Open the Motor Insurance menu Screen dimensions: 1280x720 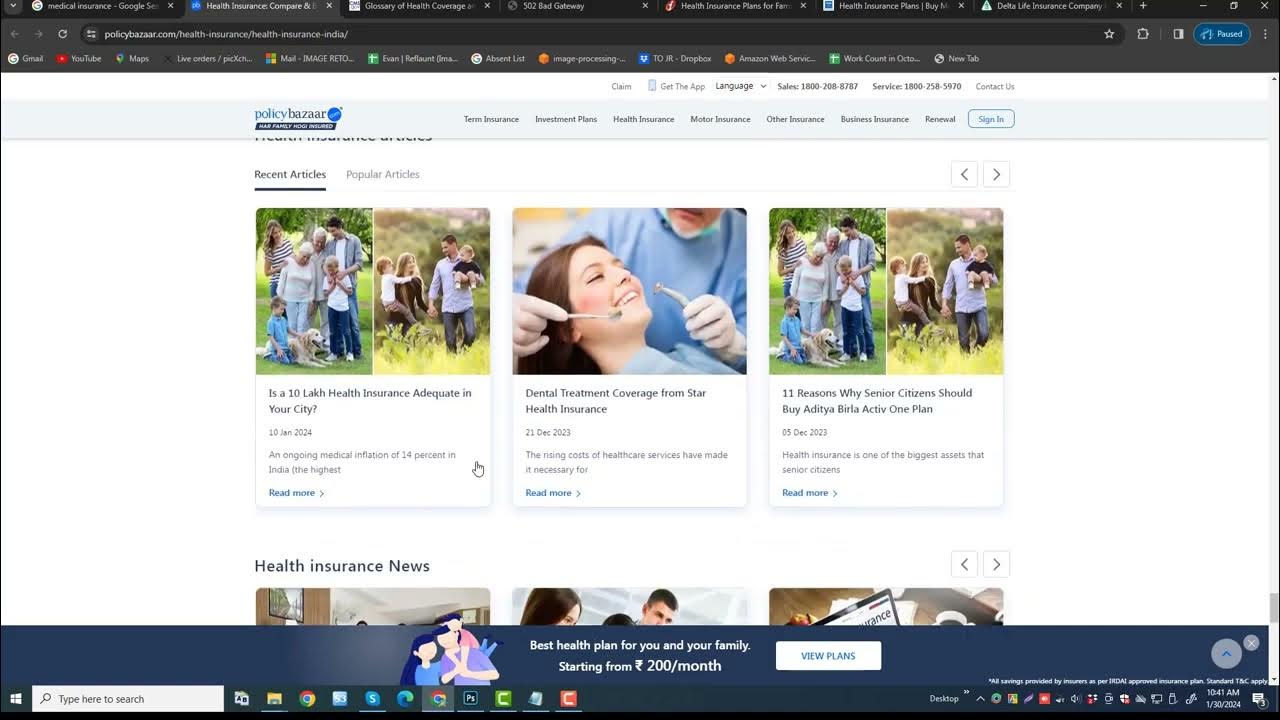720,119
